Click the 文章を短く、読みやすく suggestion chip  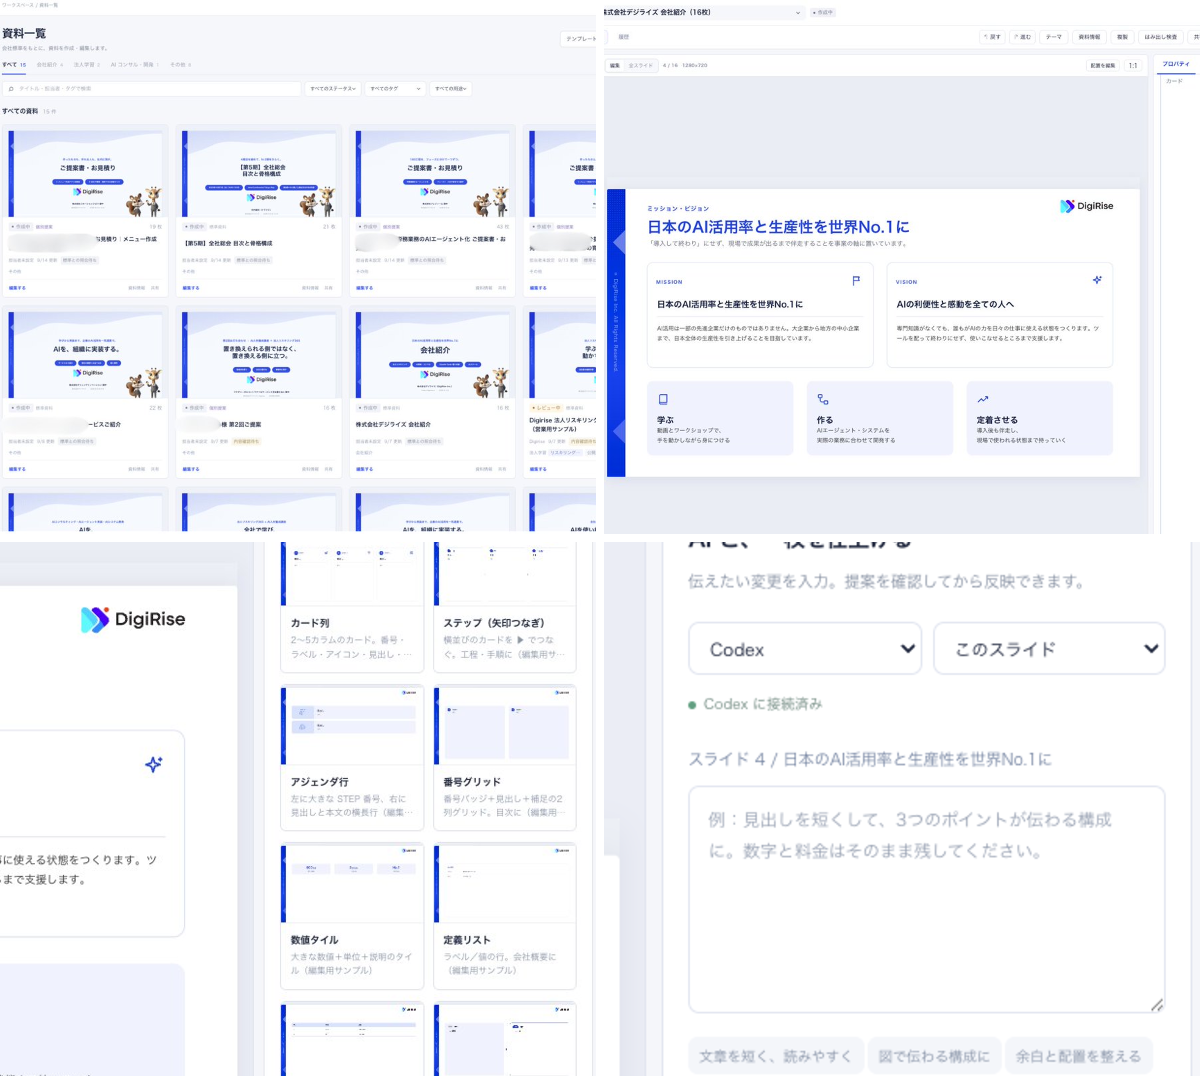point(775,1056)
